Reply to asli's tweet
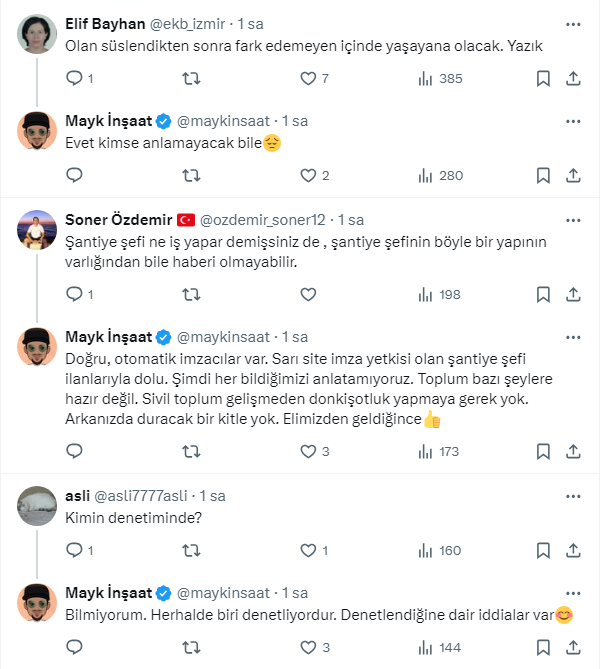This screenshot has width=604, height=669. point(74,550)
